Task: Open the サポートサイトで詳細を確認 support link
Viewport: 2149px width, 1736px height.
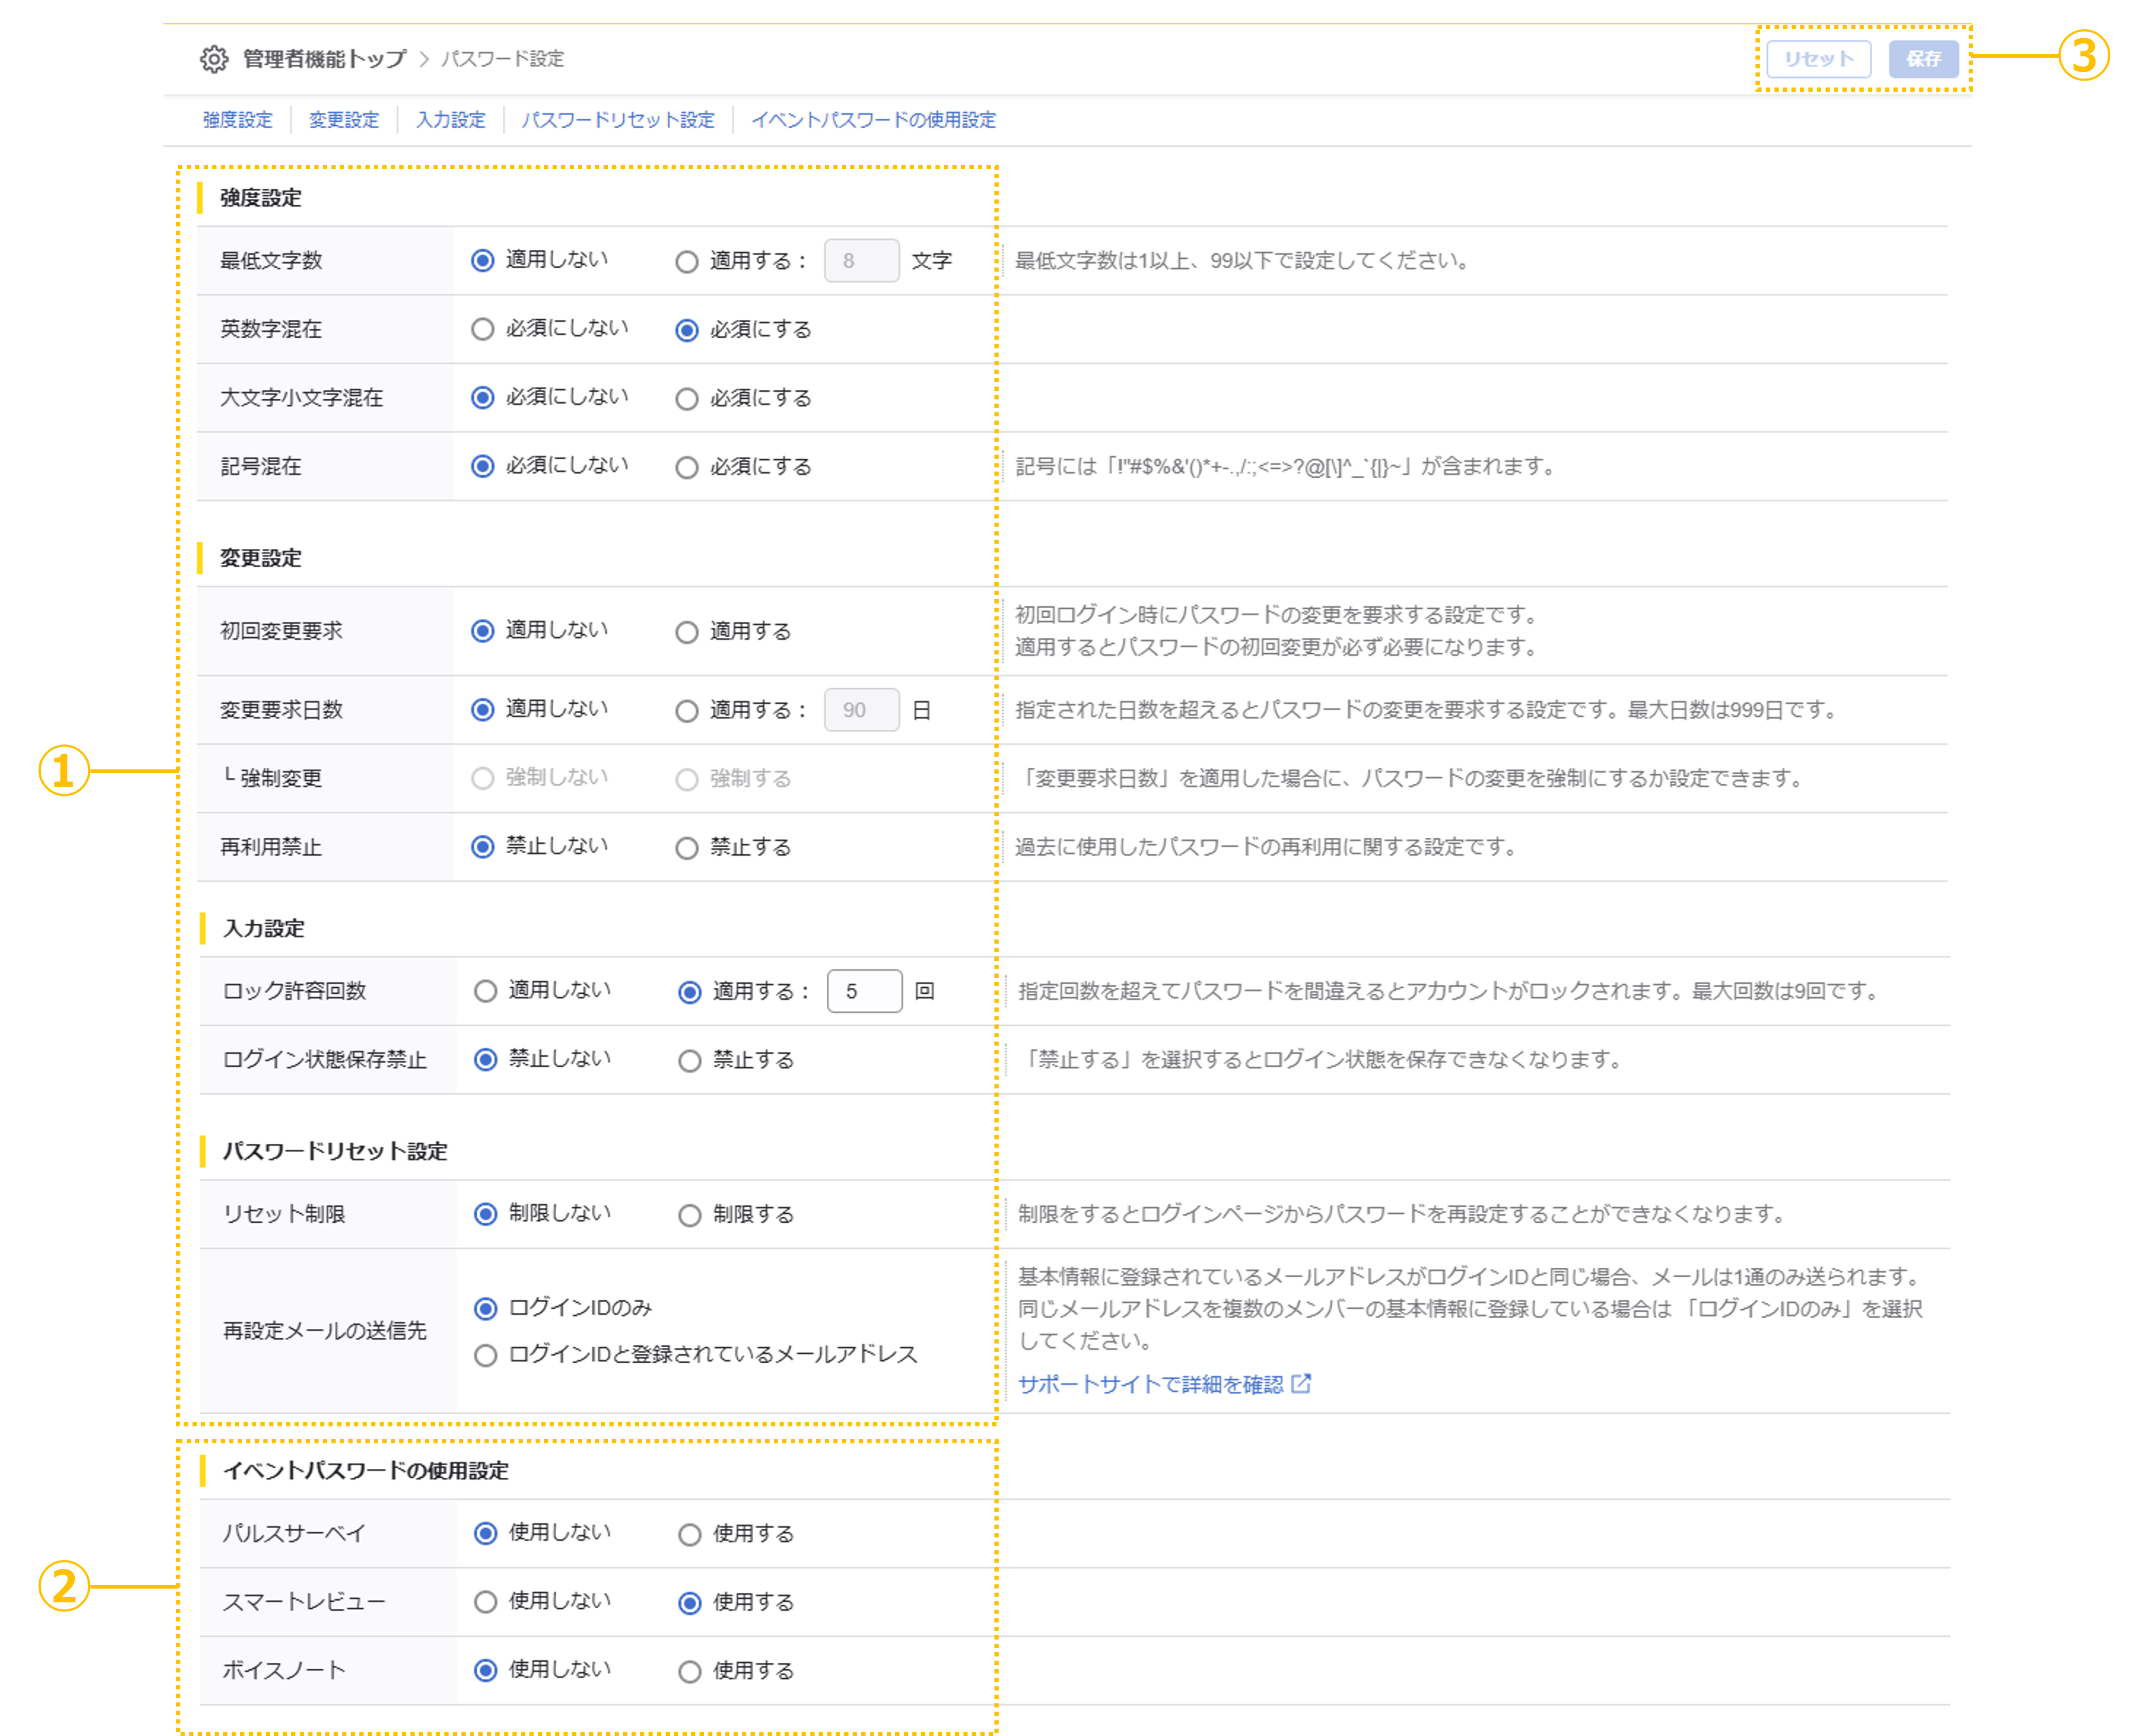Action: click(x=1150, y=1384)
